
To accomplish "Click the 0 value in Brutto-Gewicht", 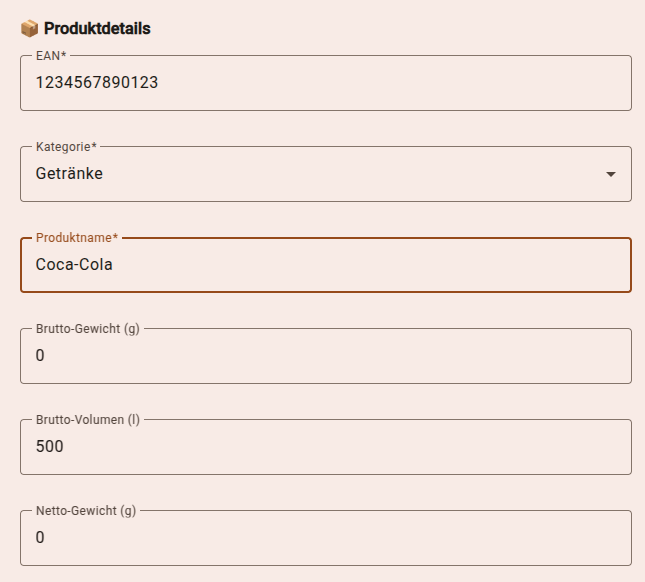I will pyautogui.click(x=40, y=356).
